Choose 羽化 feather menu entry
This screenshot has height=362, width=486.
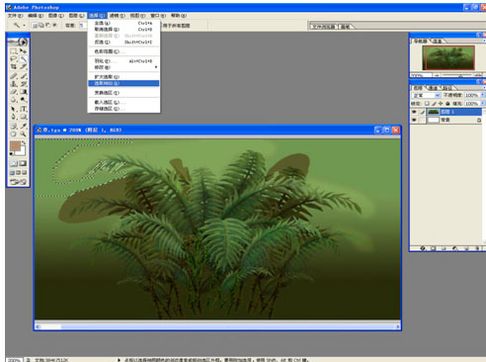[x=123, y=61]
